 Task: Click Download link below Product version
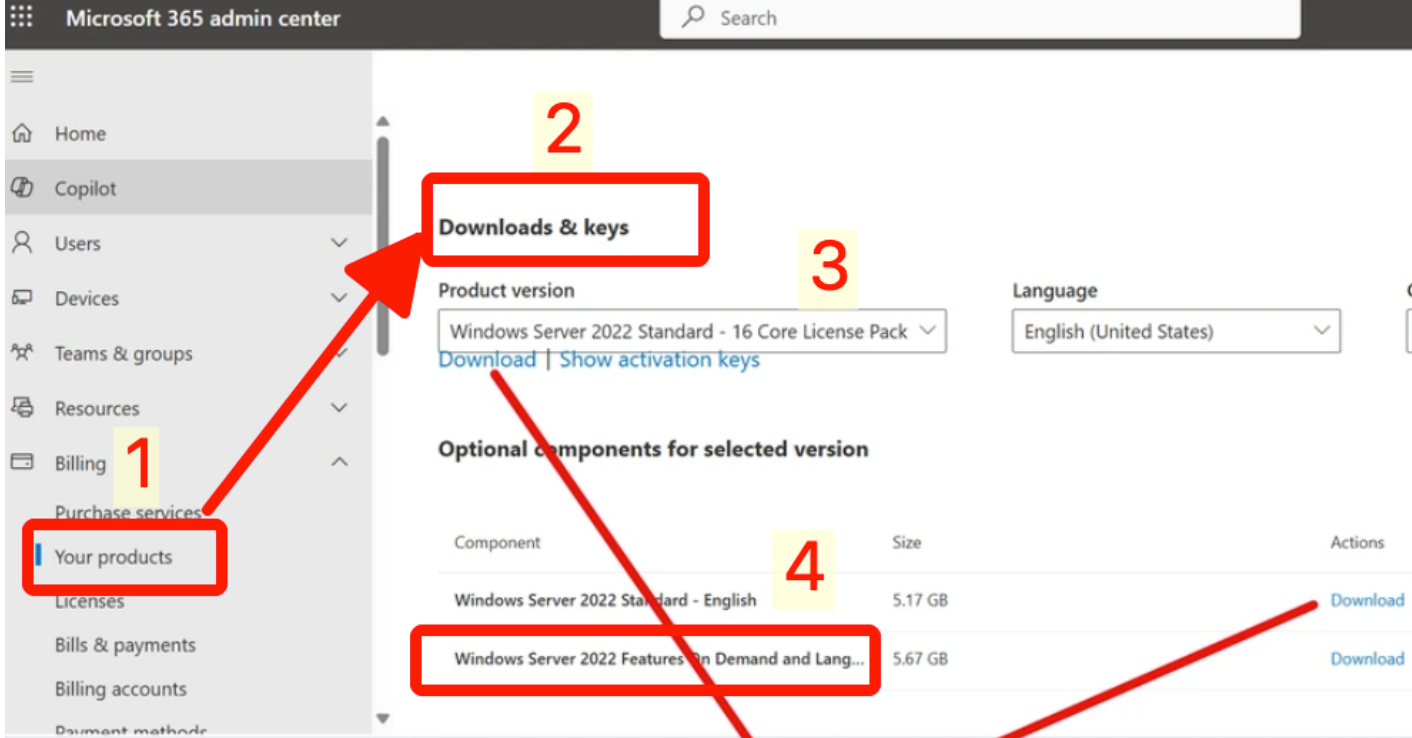click(487, 360)
